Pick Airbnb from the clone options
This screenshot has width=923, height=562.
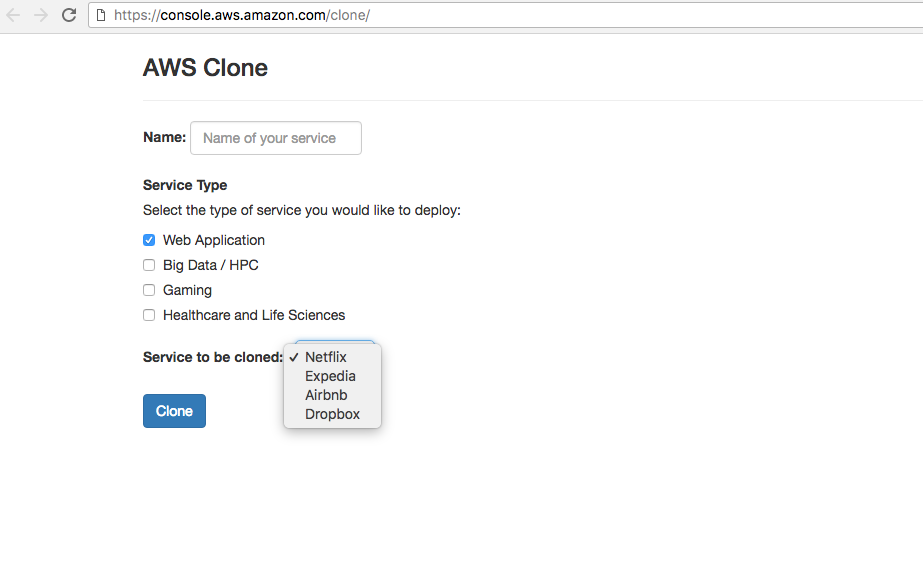click(332, 395)
